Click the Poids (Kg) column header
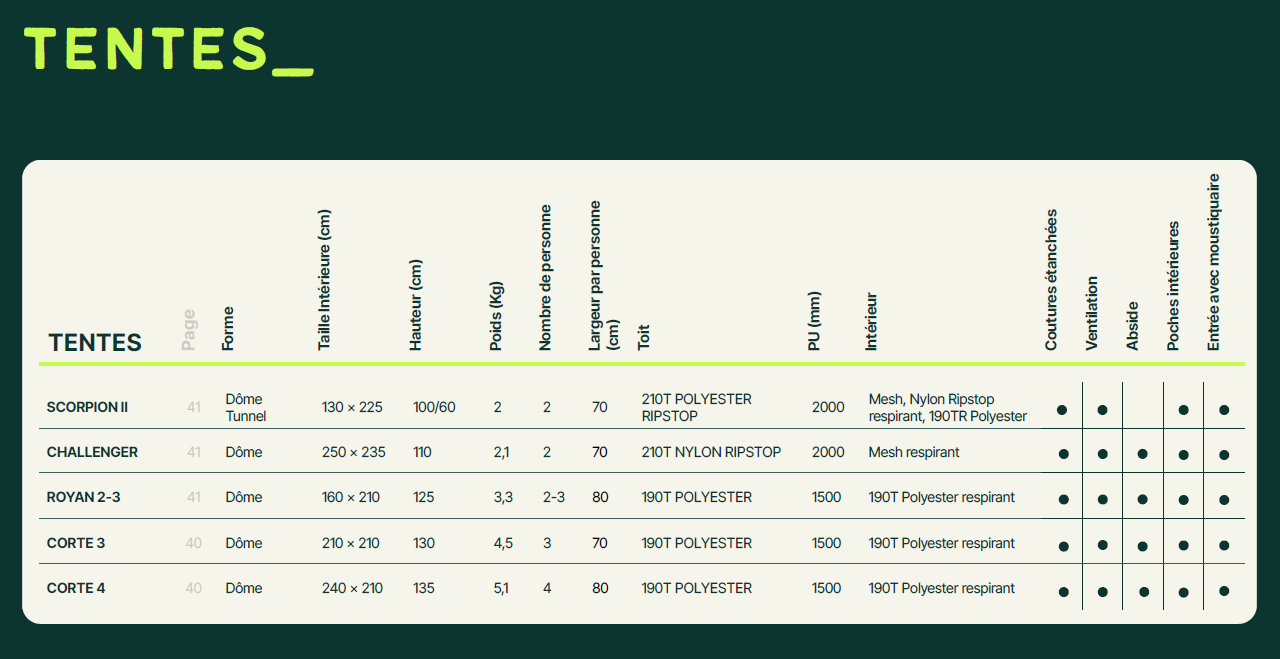Viewport: 1280px width, 659px height. point(496,315)
